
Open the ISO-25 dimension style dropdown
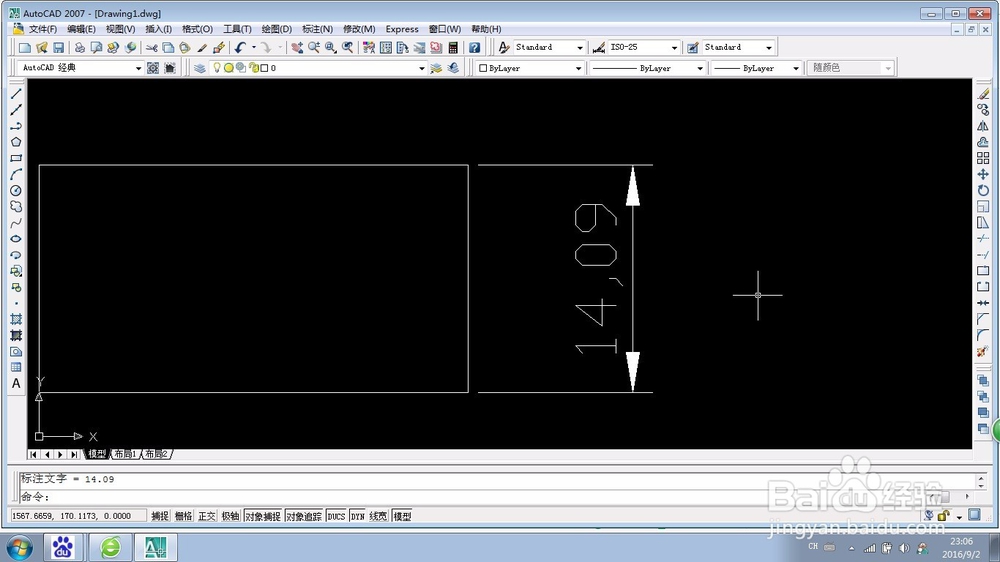pyautogui.click(x=674, y=47)
